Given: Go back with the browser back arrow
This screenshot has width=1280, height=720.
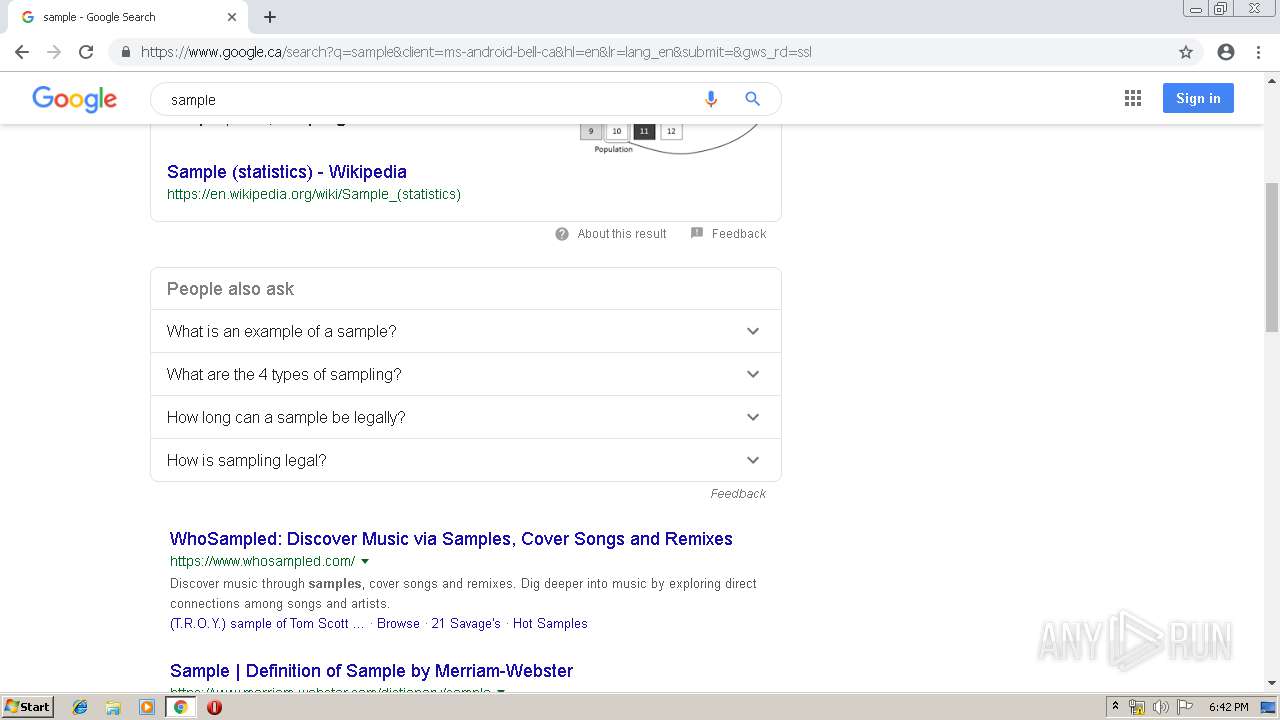Looking at the screenshot, I should (x=22, y=52).
